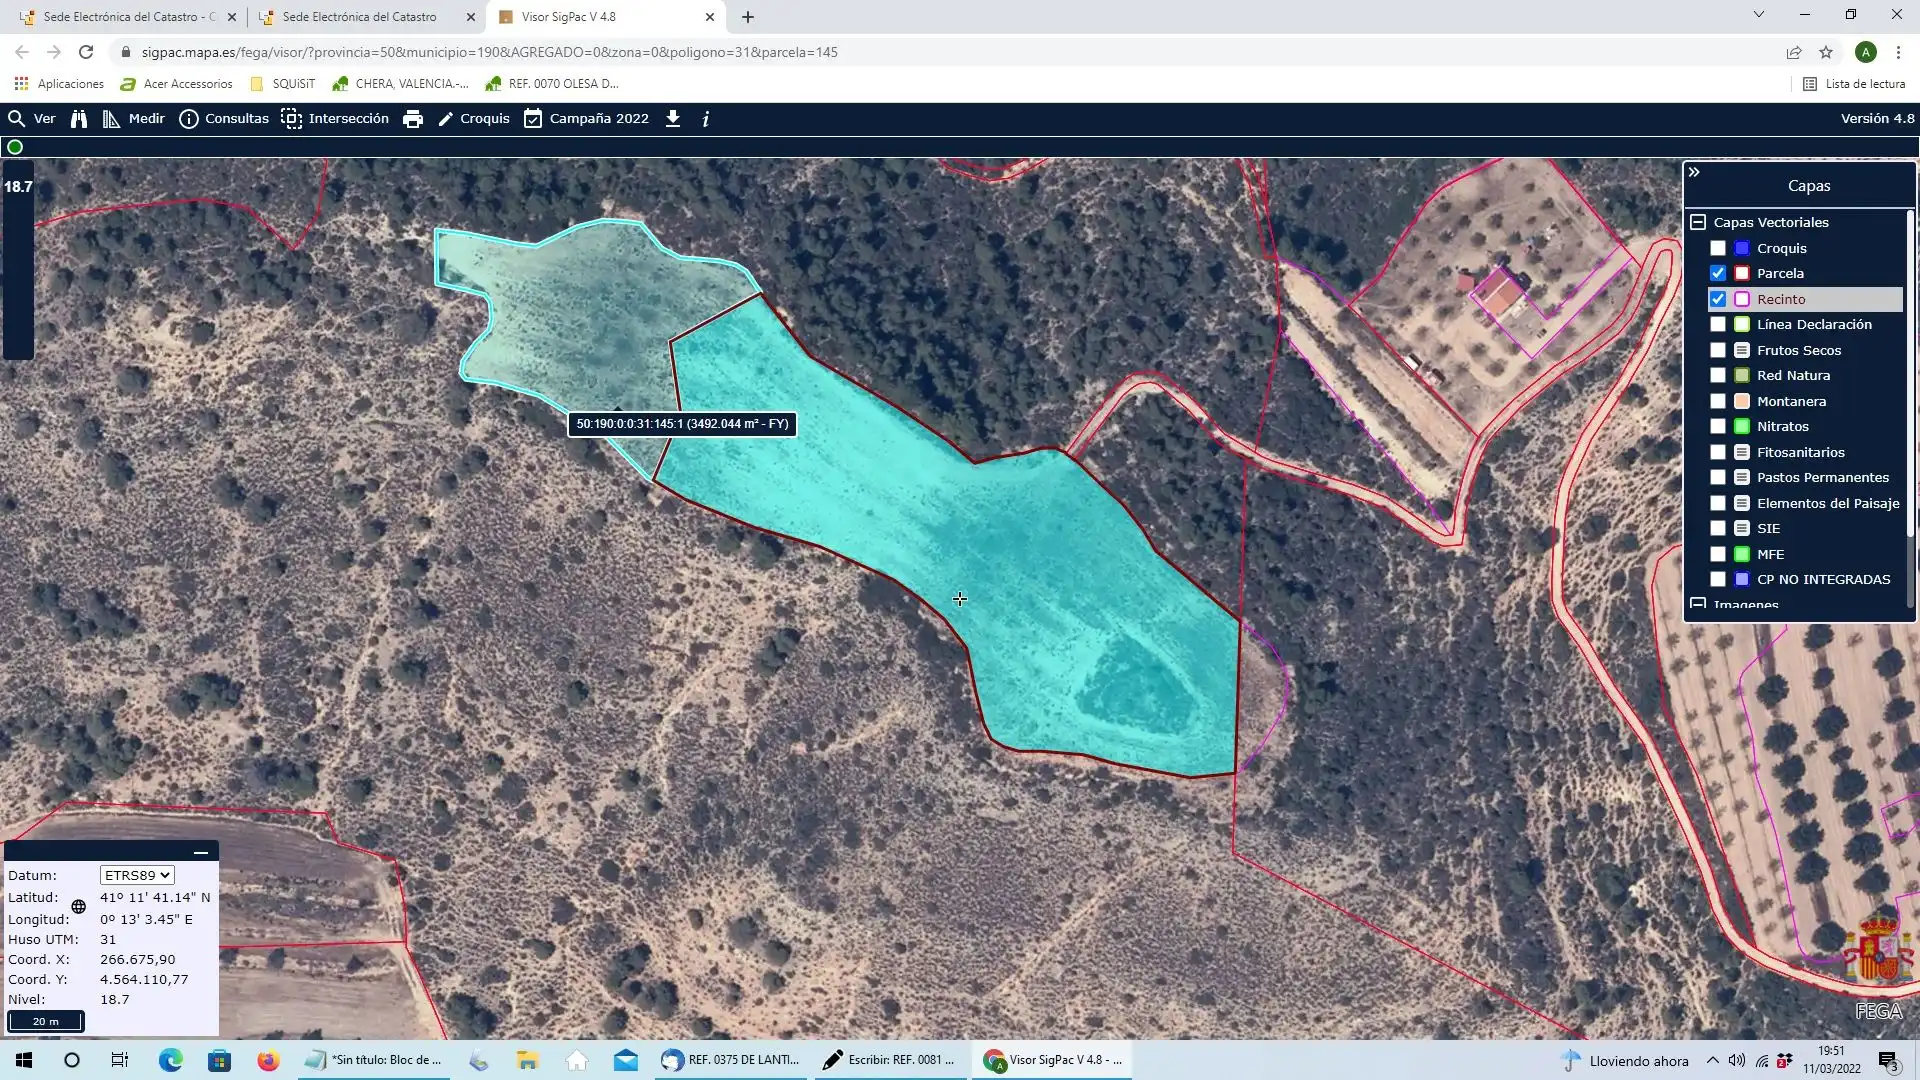The image size is (1920, 1080).
Task: Uncheck the Recinto layer checkbox
Action: click(1718, 299)
